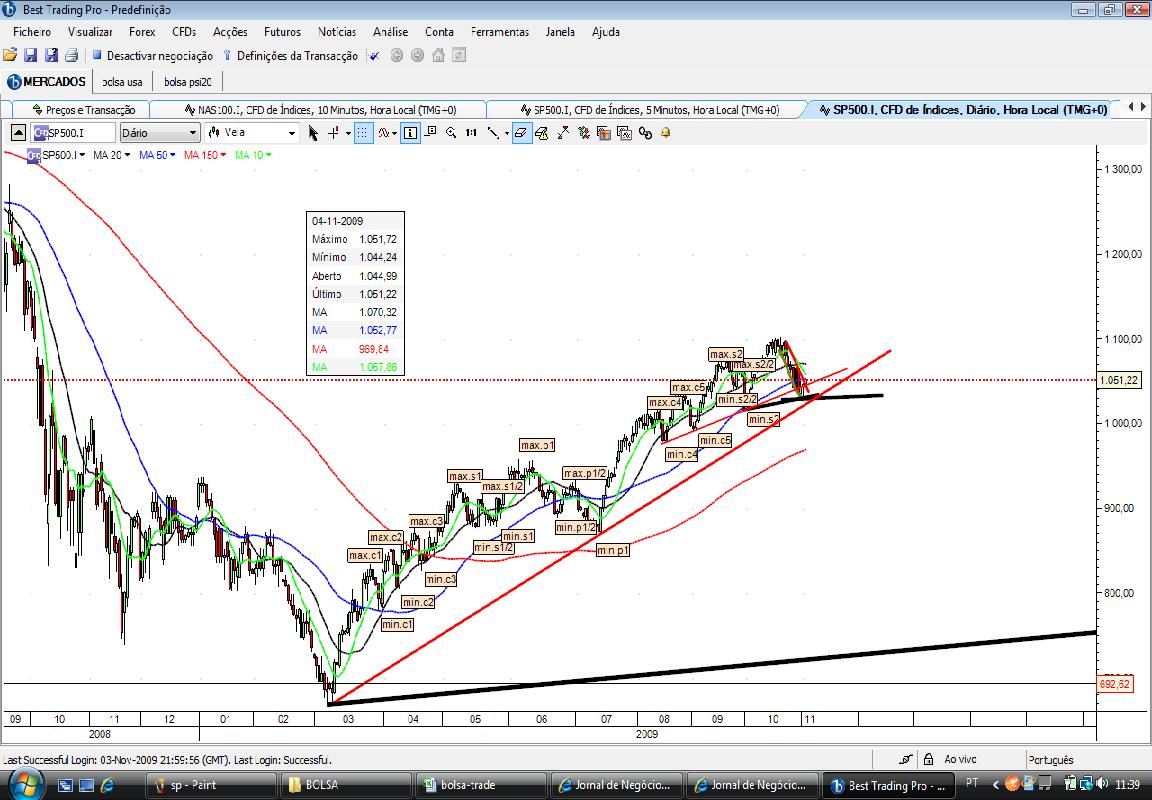Open the Ferramentas menu

(x=500, y=32)
